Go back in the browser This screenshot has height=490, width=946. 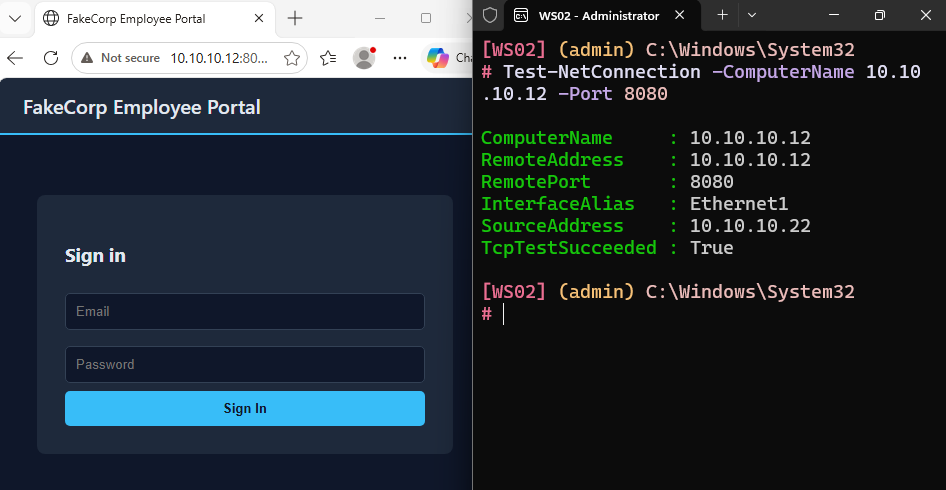14,58
